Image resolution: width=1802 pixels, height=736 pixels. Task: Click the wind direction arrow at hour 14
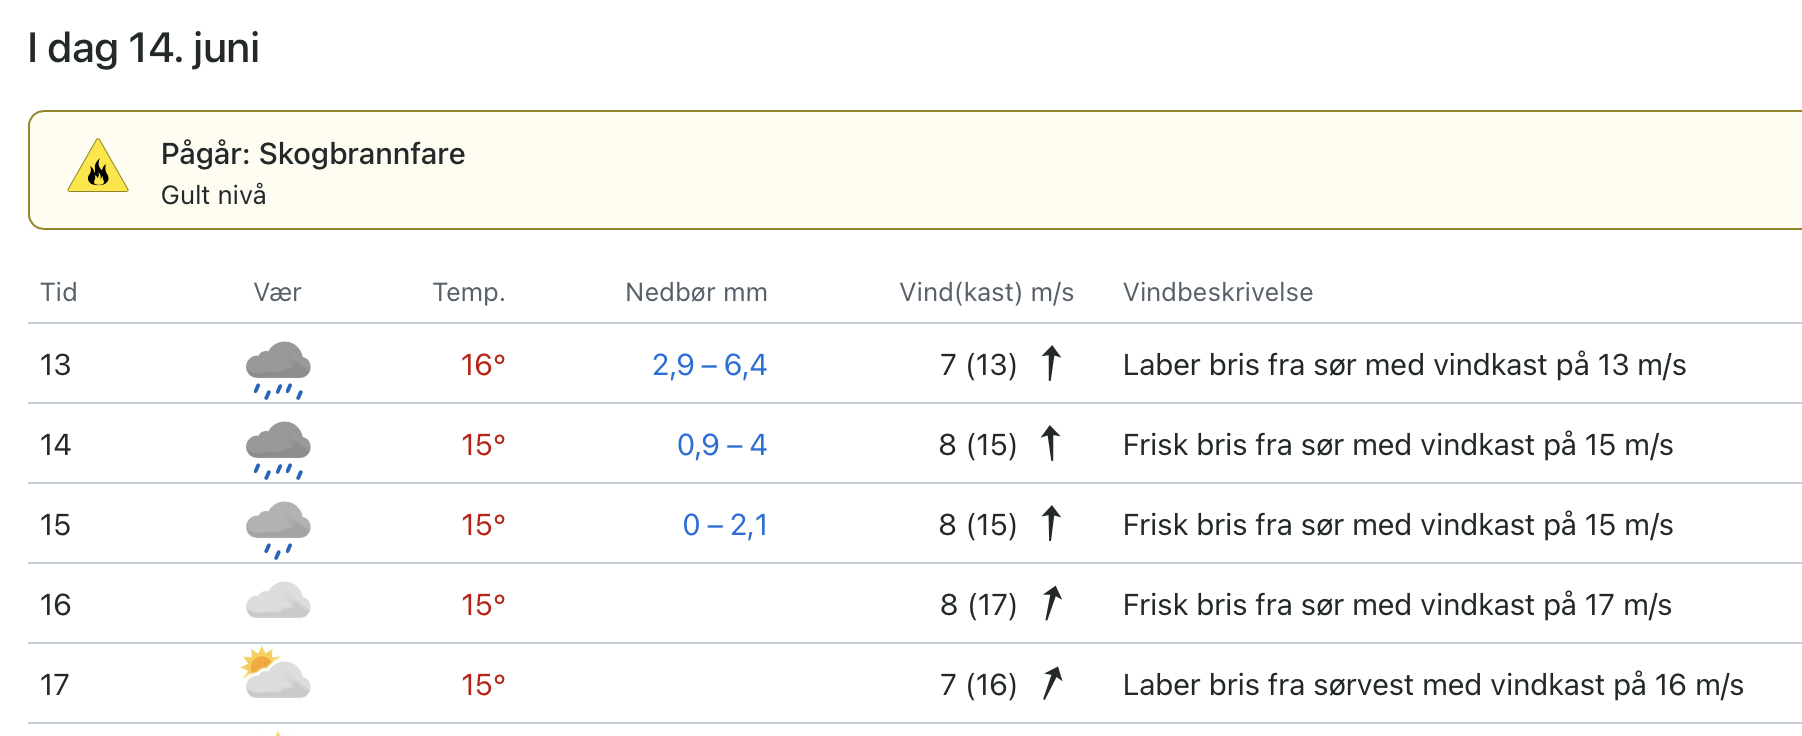pos(1051,444)
